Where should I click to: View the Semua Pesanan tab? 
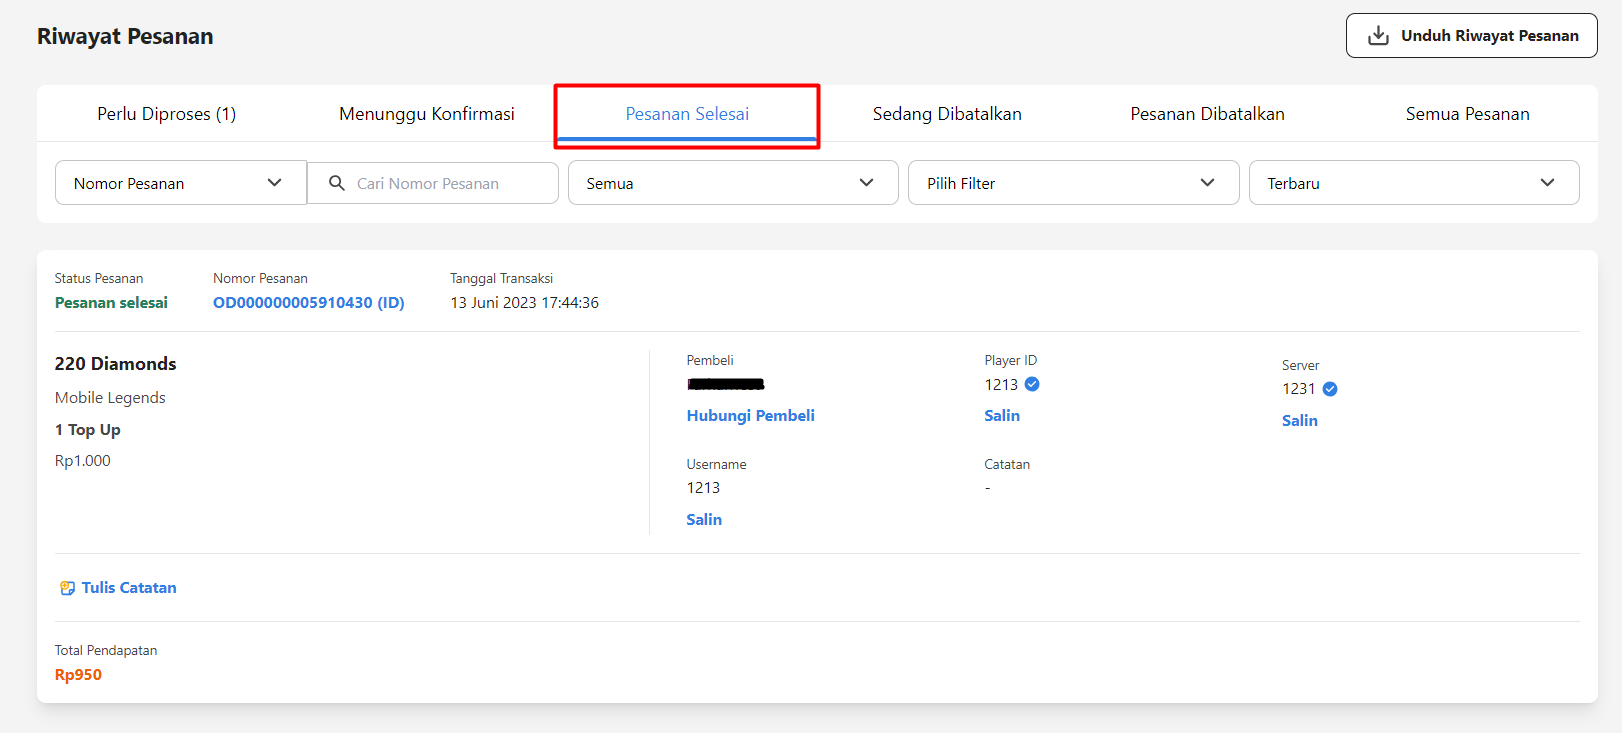(1467, 114)
